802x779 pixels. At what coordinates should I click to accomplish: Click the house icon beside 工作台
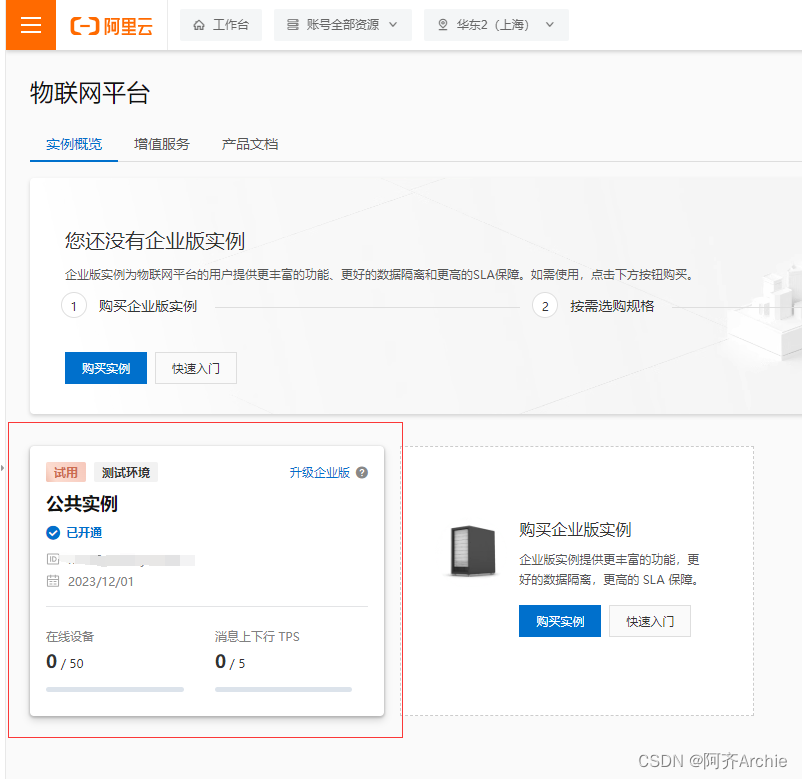click(199, 25)
